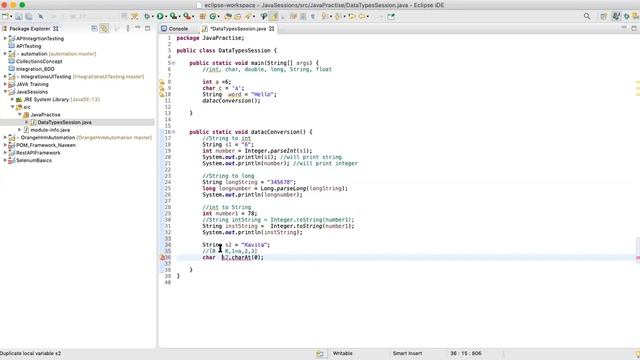Click the New Java Class icon
640x360 pixels.
(213, 16)
